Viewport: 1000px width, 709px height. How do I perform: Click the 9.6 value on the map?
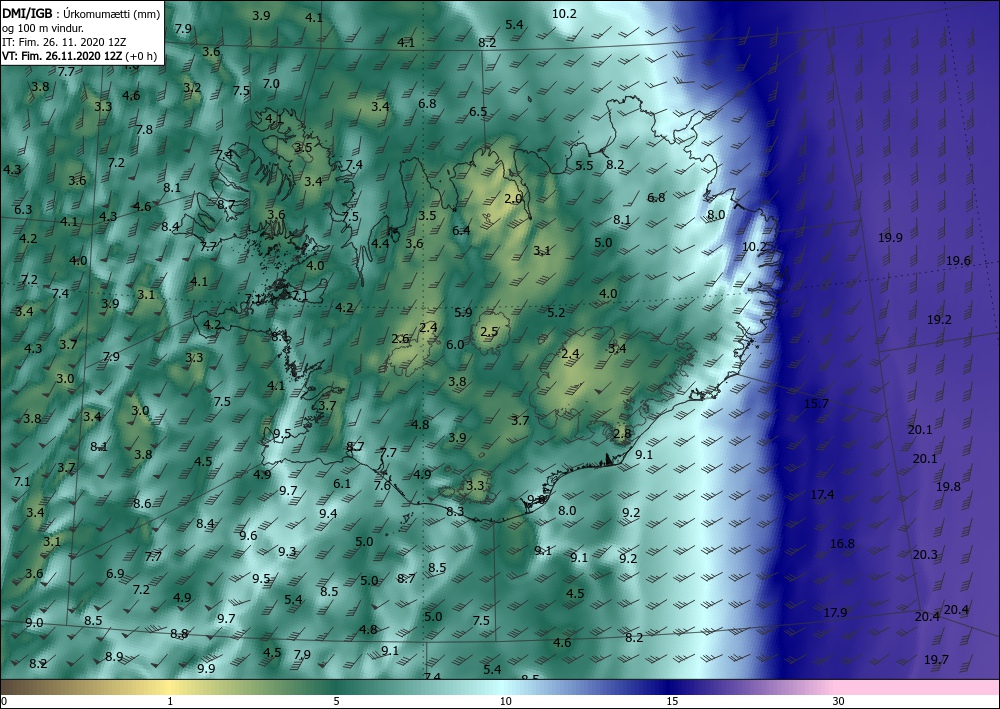click(248, 536)
